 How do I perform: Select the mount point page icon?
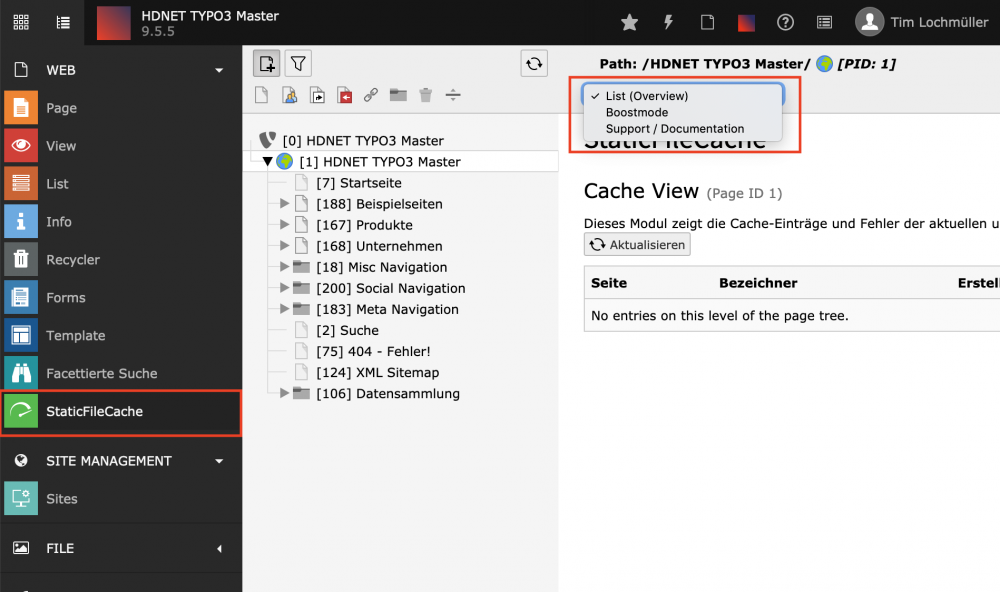(344, 95)
